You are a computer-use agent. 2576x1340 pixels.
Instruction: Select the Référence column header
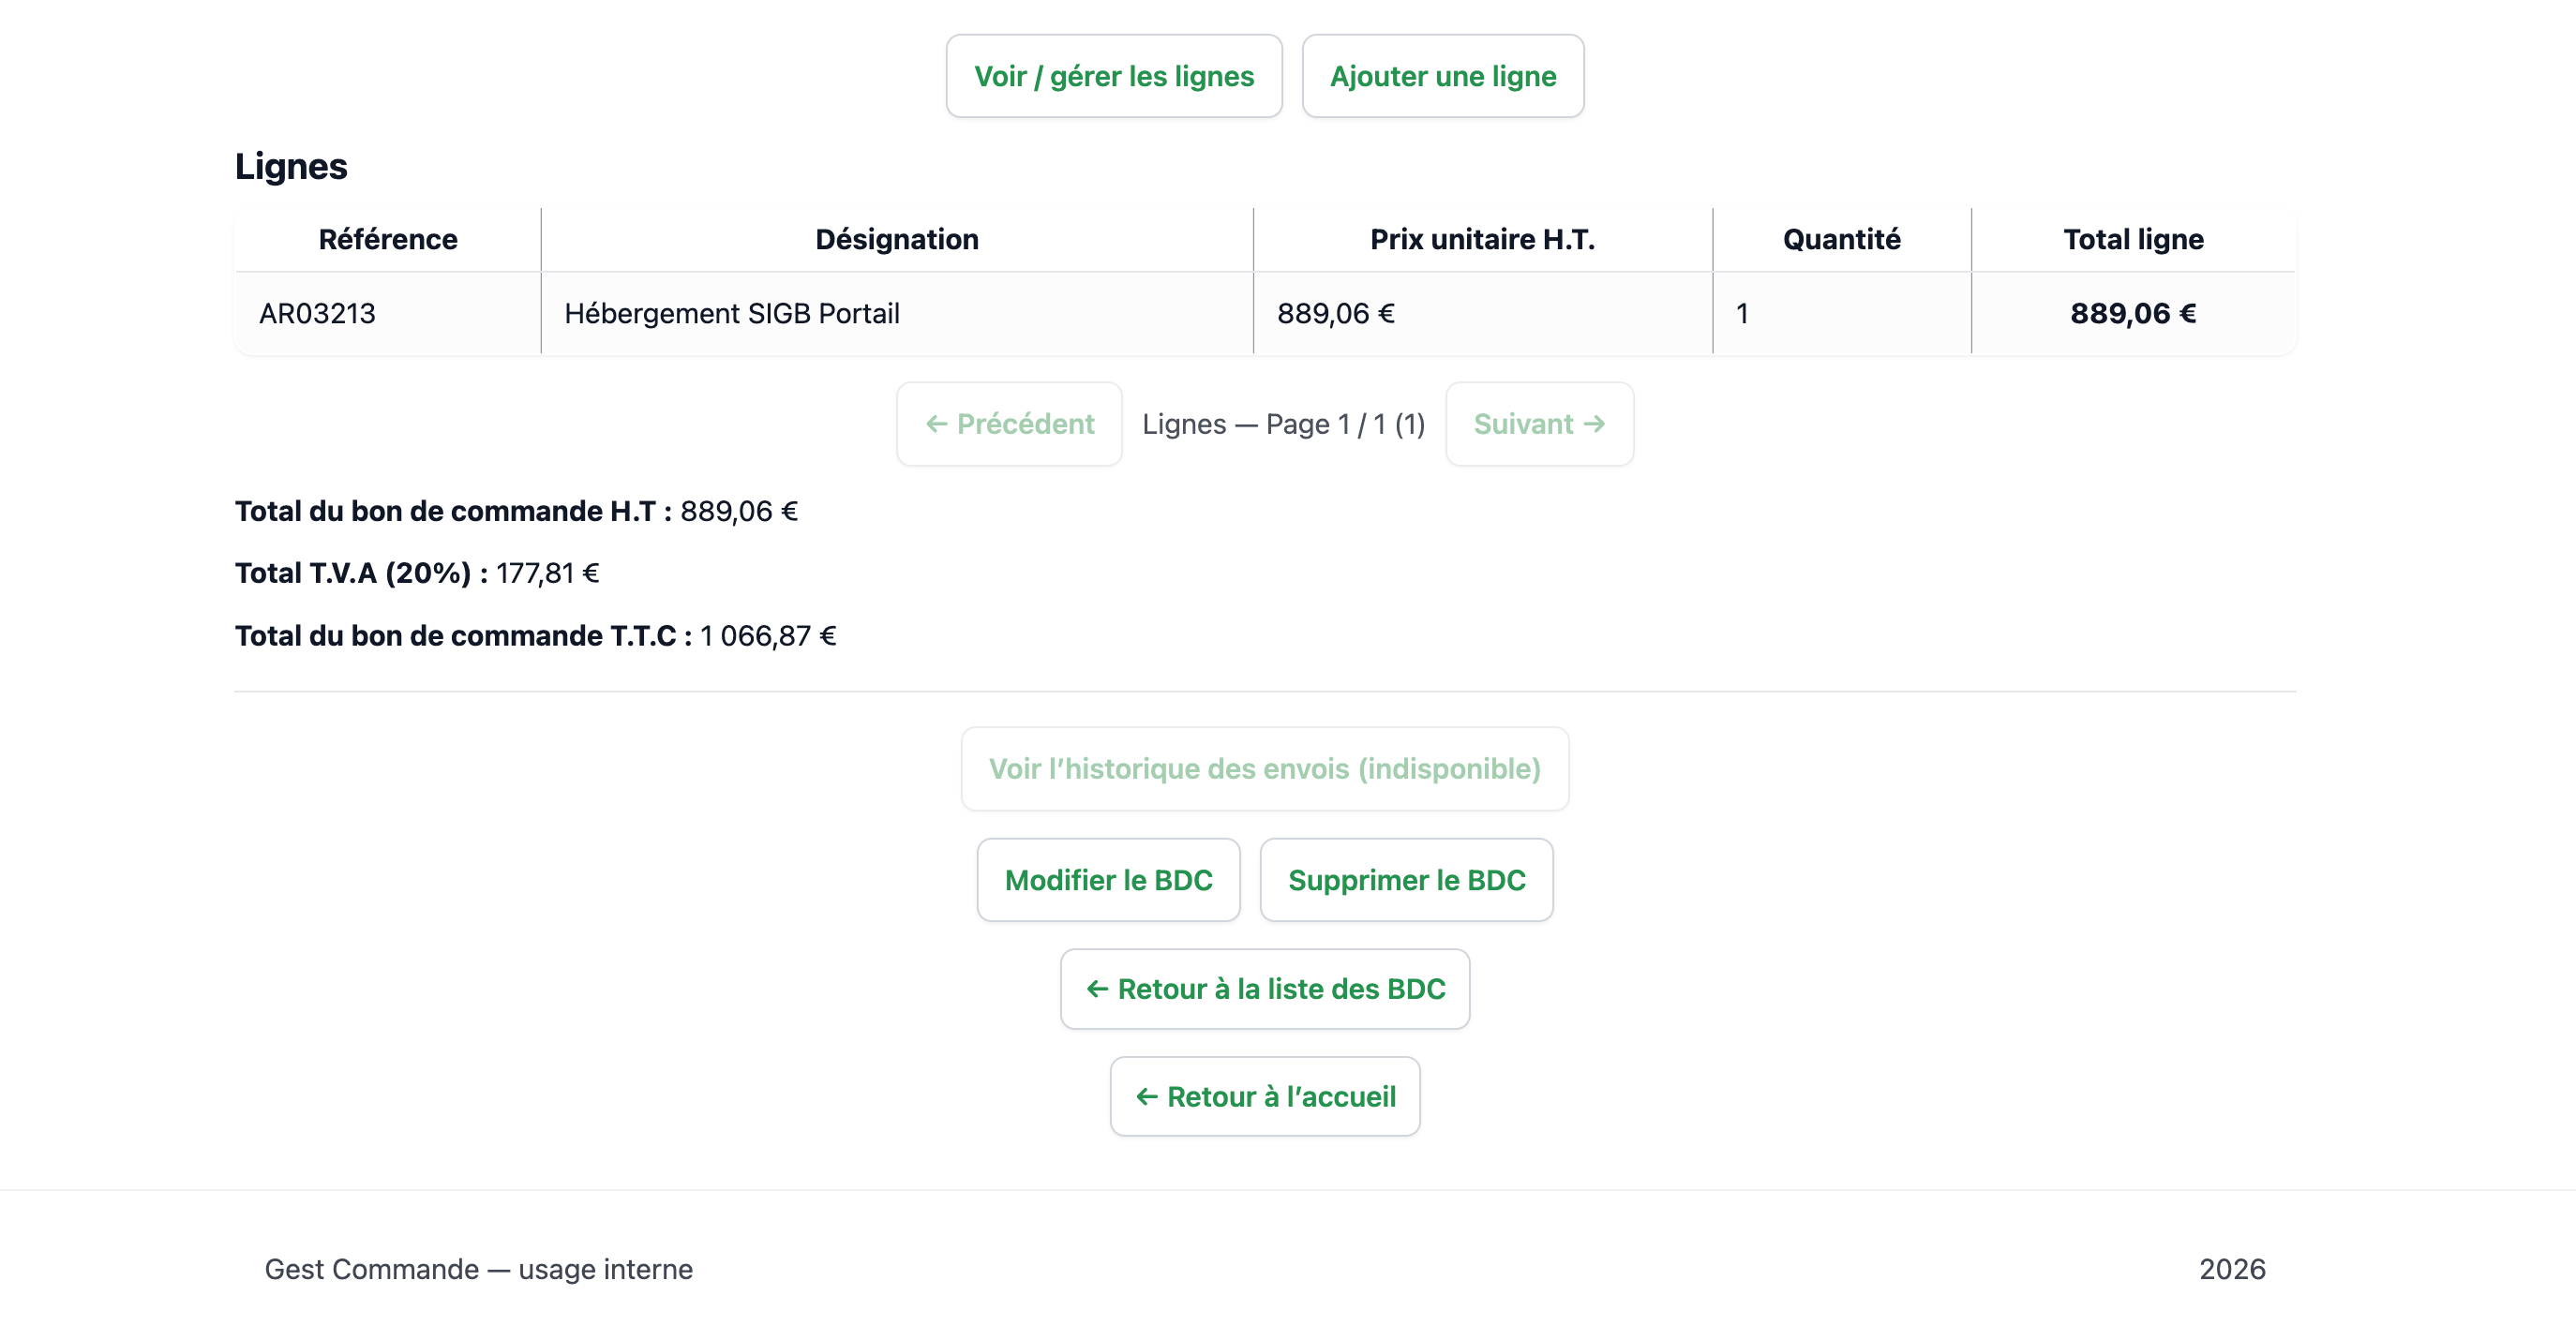[388, 239]
